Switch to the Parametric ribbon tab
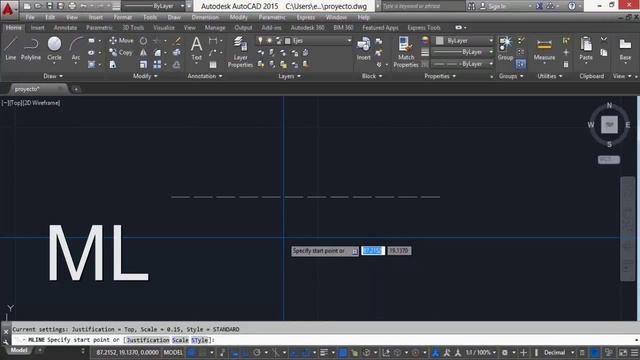The image size is (640, 360). point(99,28)
